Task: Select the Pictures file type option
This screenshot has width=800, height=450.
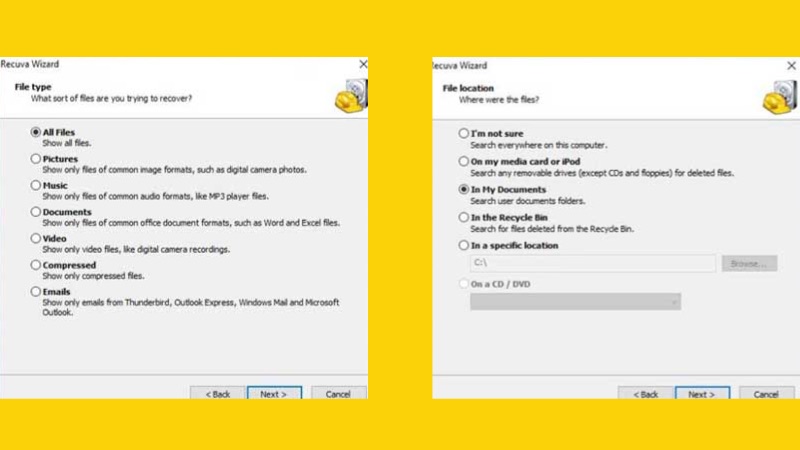Action: 36,158
